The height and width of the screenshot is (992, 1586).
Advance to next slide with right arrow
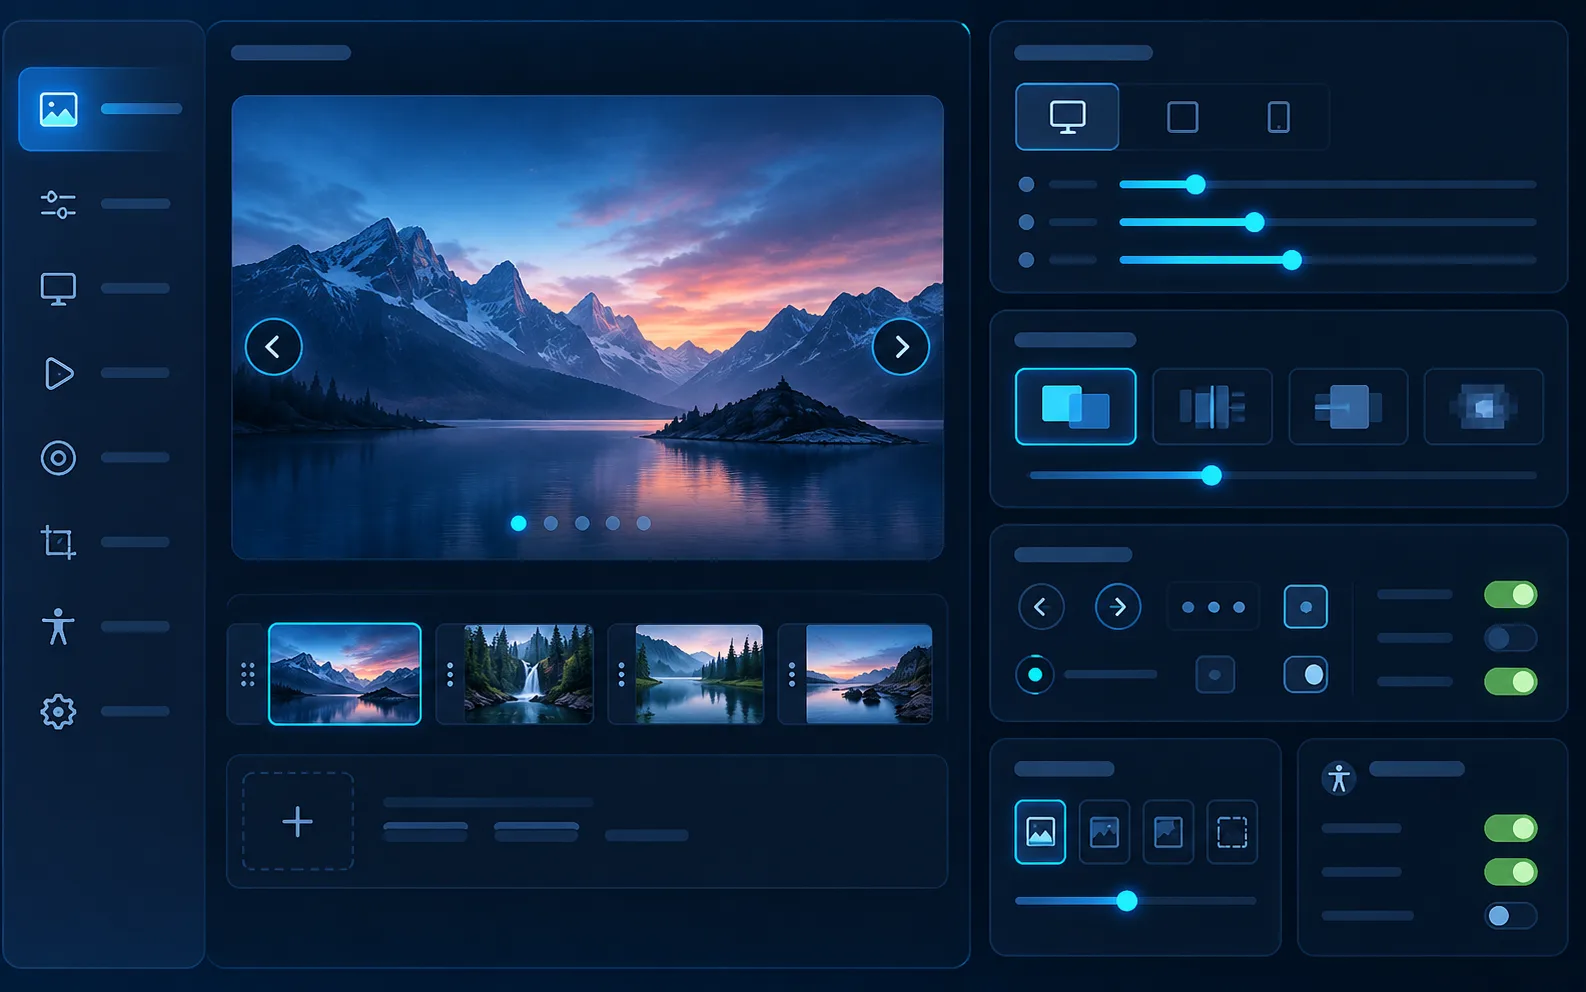pyautogui.click(x=901, y=347)
